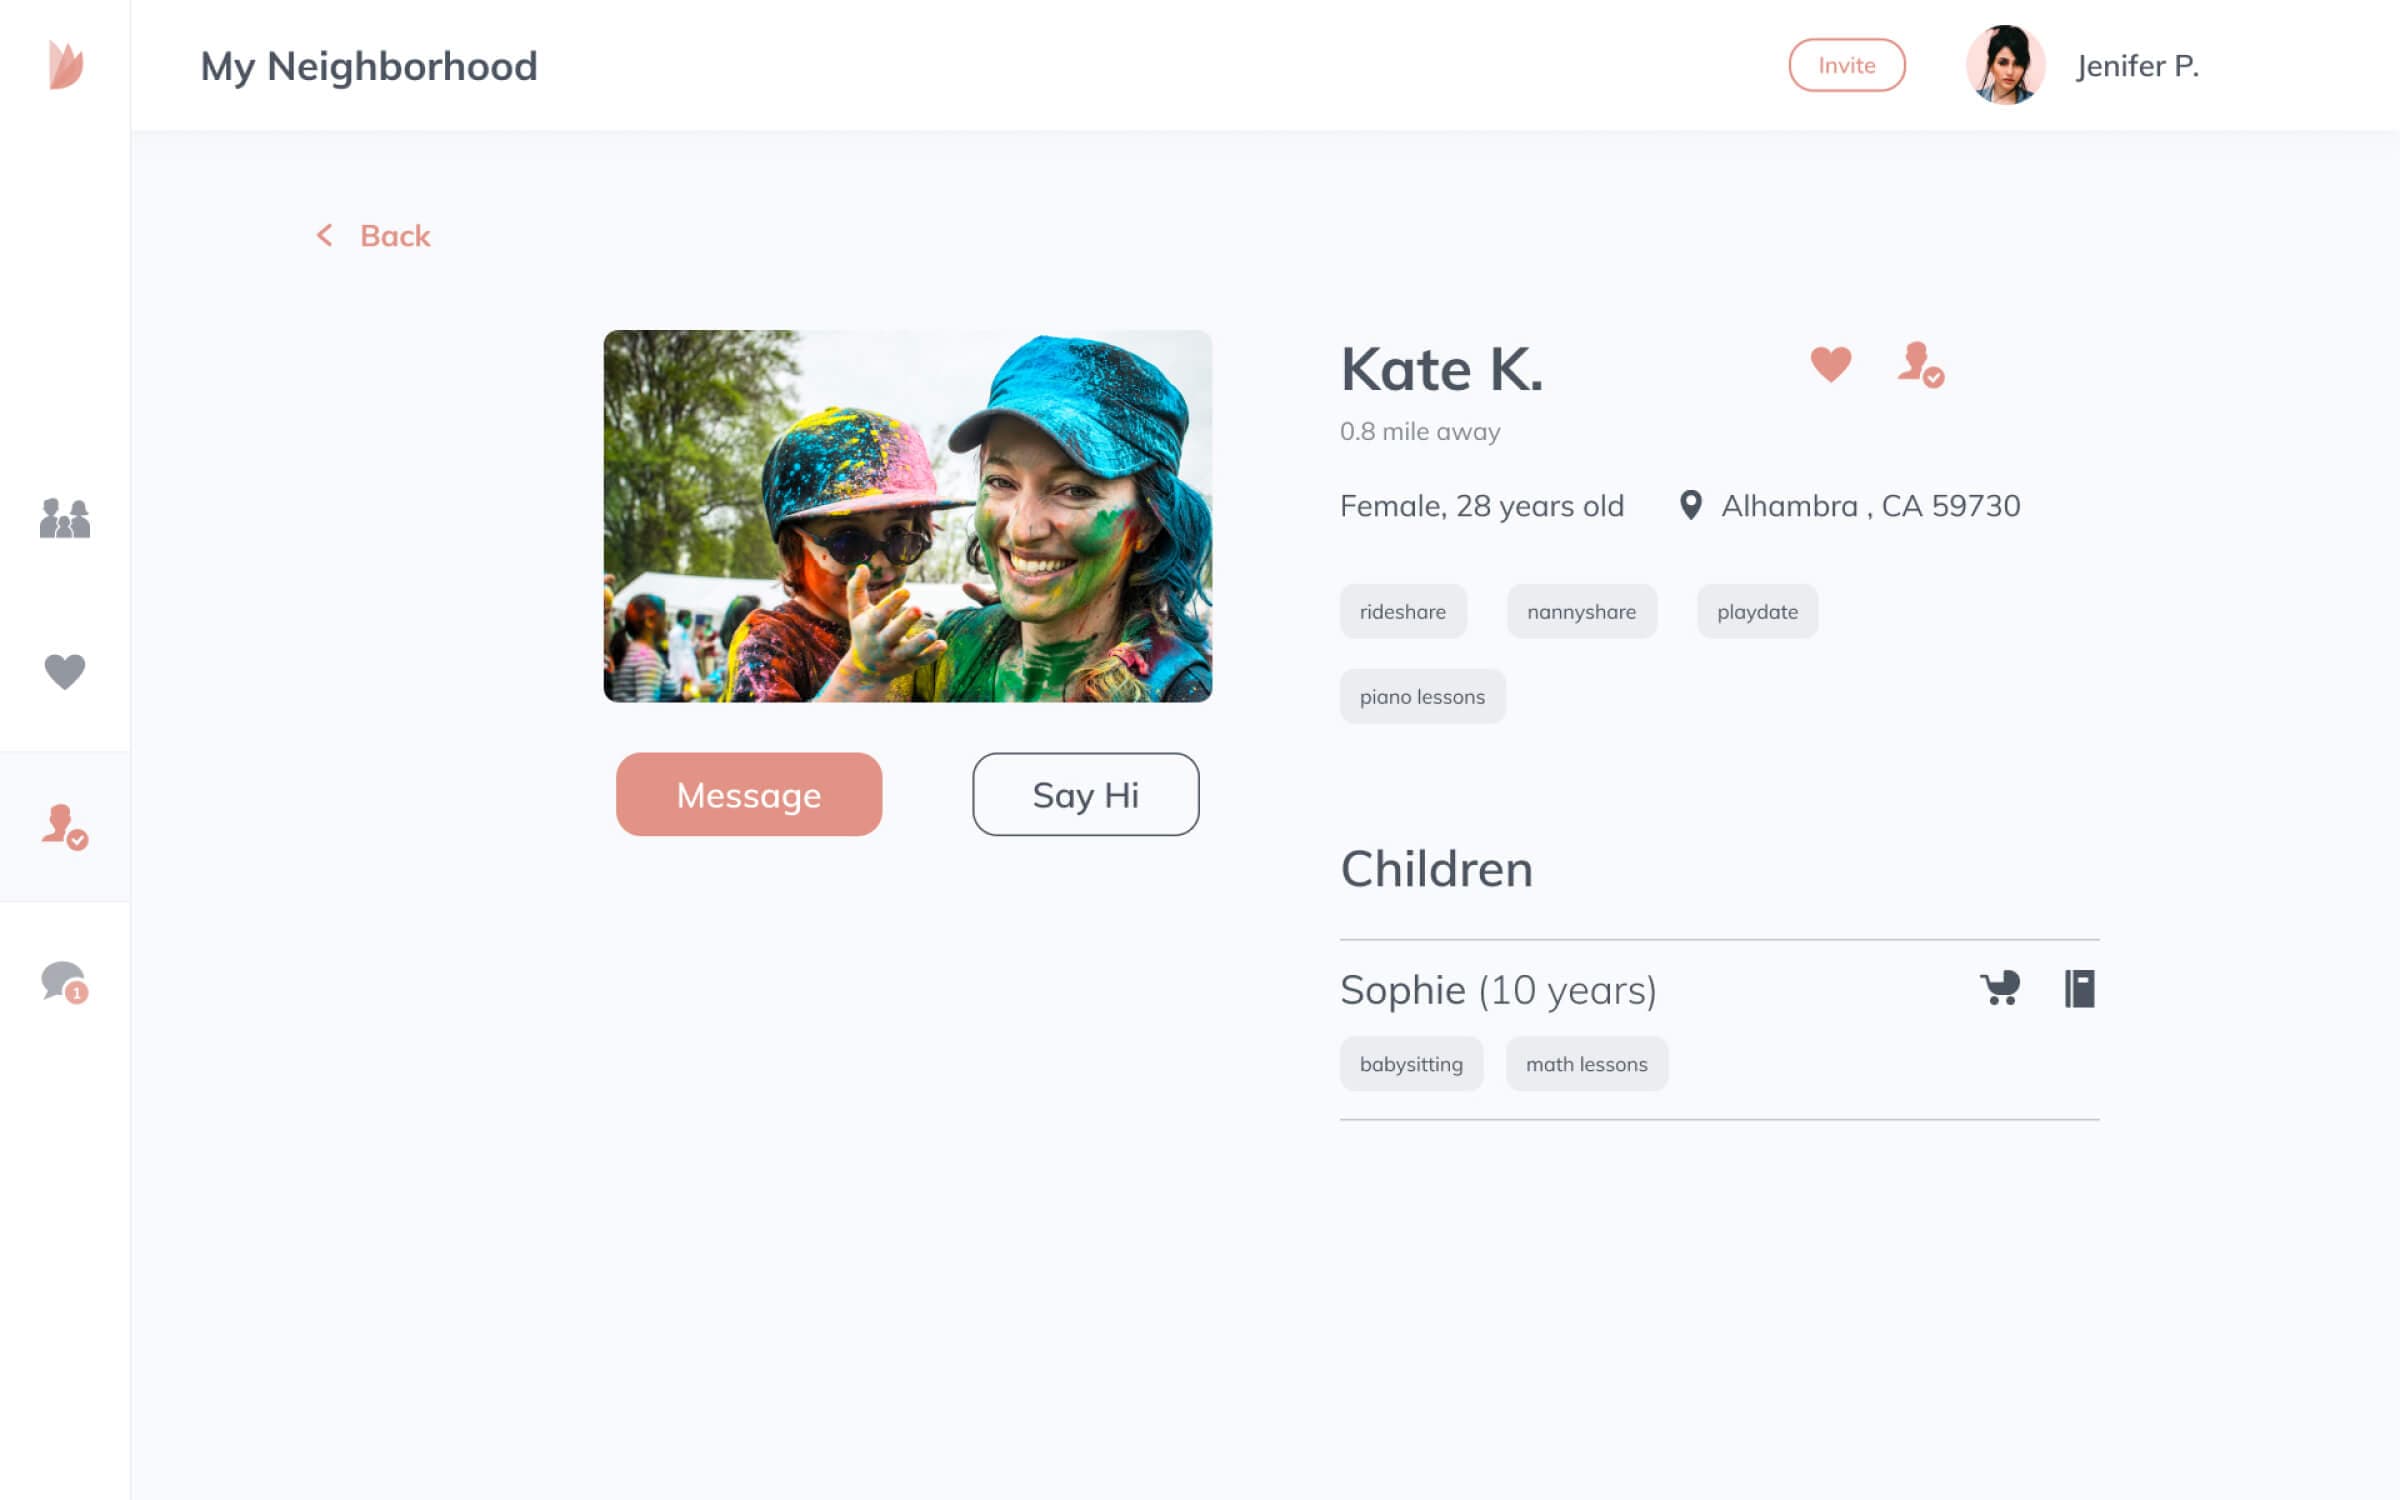The image size is (2400, 1500).
Task: Select the piano lessons tag
Action: click(x=1423, y=696)
